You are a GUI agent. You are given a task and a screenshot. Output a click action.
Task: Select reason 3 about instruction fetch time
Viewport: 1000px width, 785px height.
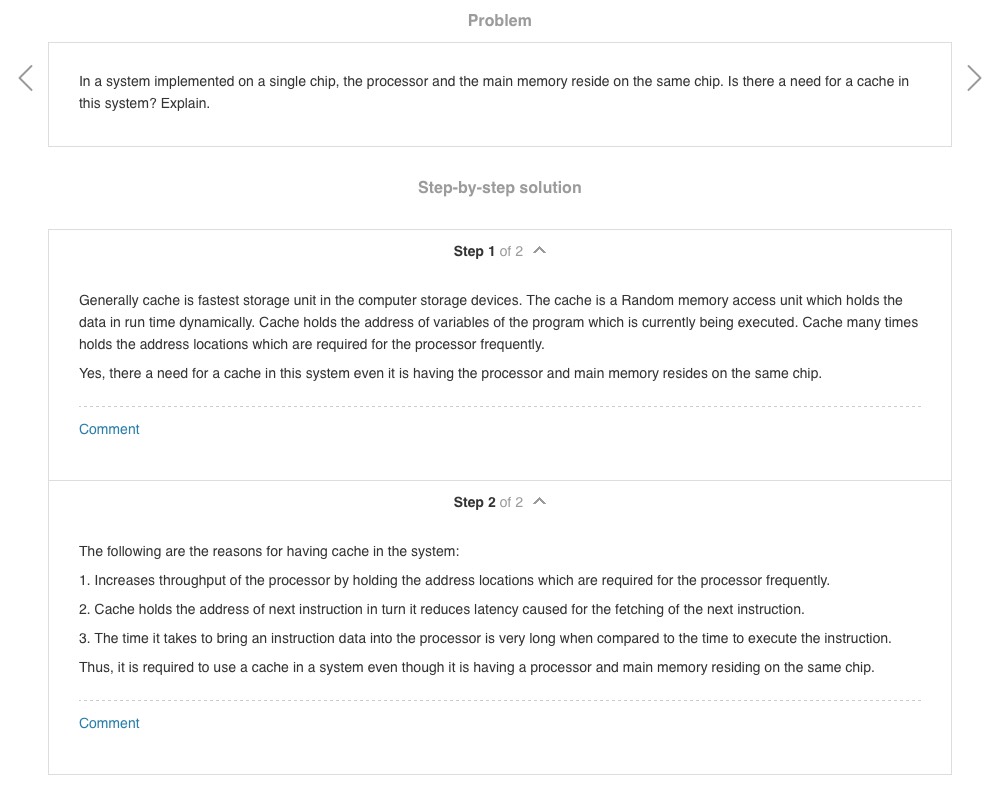coord(485,638)
